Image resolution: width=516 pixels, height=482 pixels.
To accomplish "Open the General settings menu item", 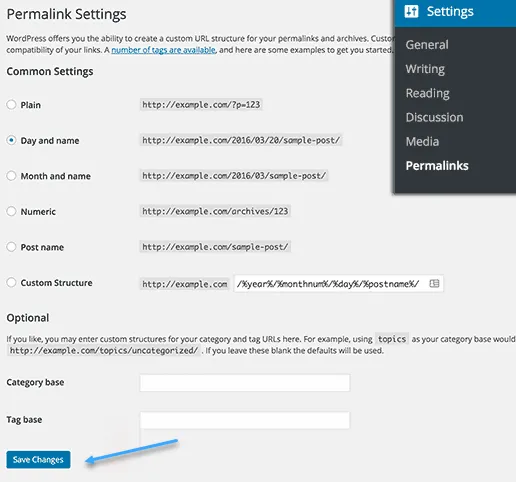I will (x=427, y=45).
